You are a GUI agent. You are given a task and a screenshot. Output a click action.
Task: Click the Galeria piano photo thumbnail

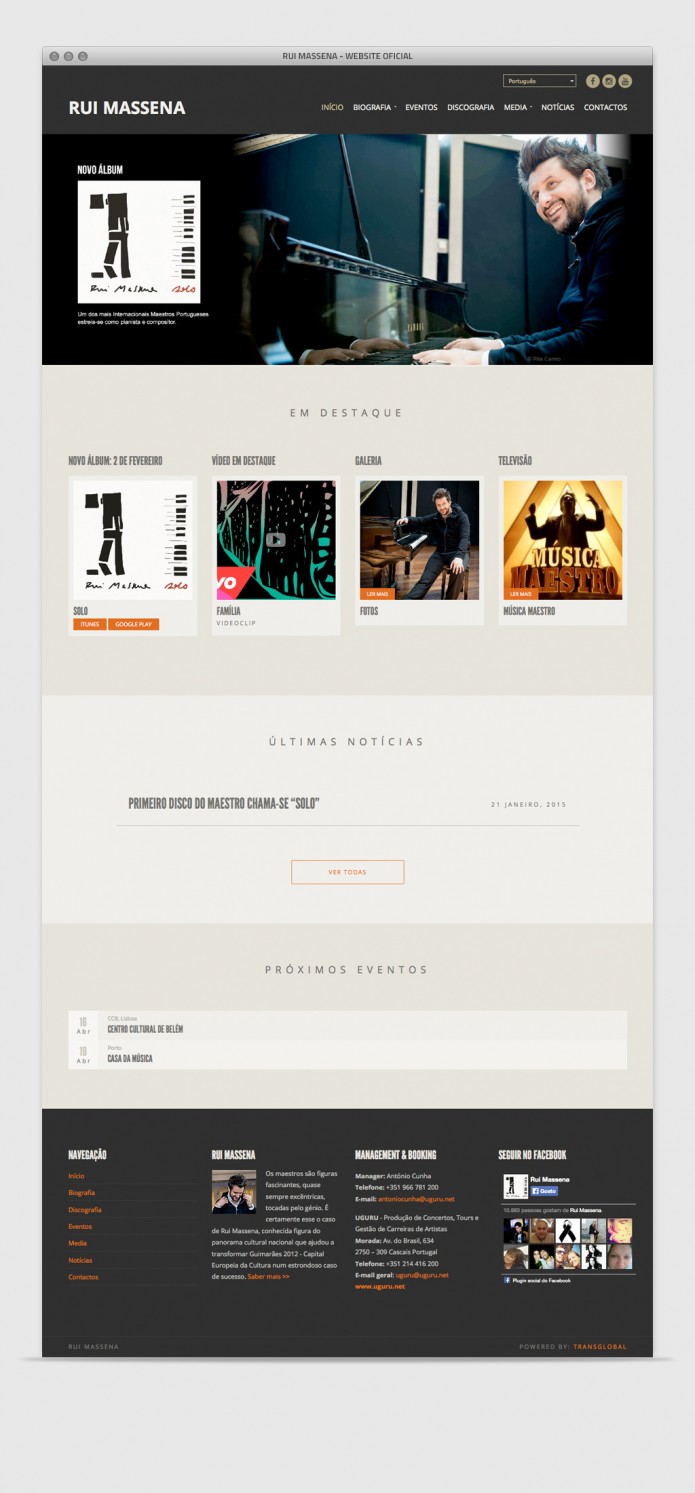[x=419, y=540]
